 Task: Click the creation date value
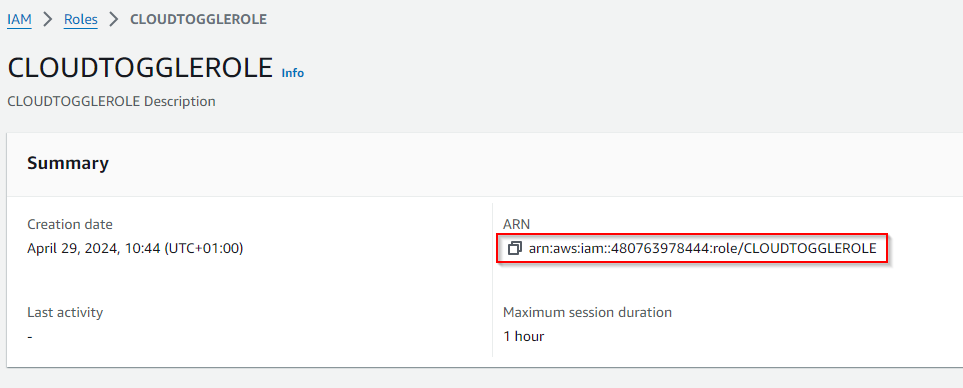(135, 249)
